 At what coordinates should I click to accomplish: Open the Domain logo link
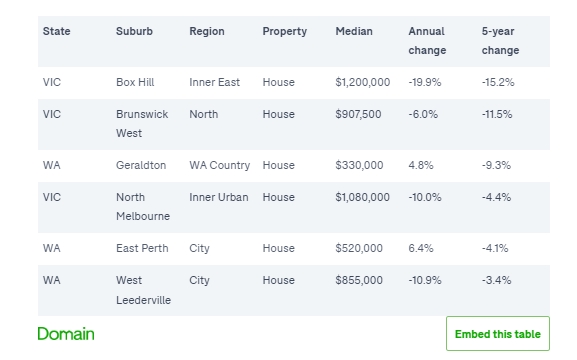coord(66,334)
